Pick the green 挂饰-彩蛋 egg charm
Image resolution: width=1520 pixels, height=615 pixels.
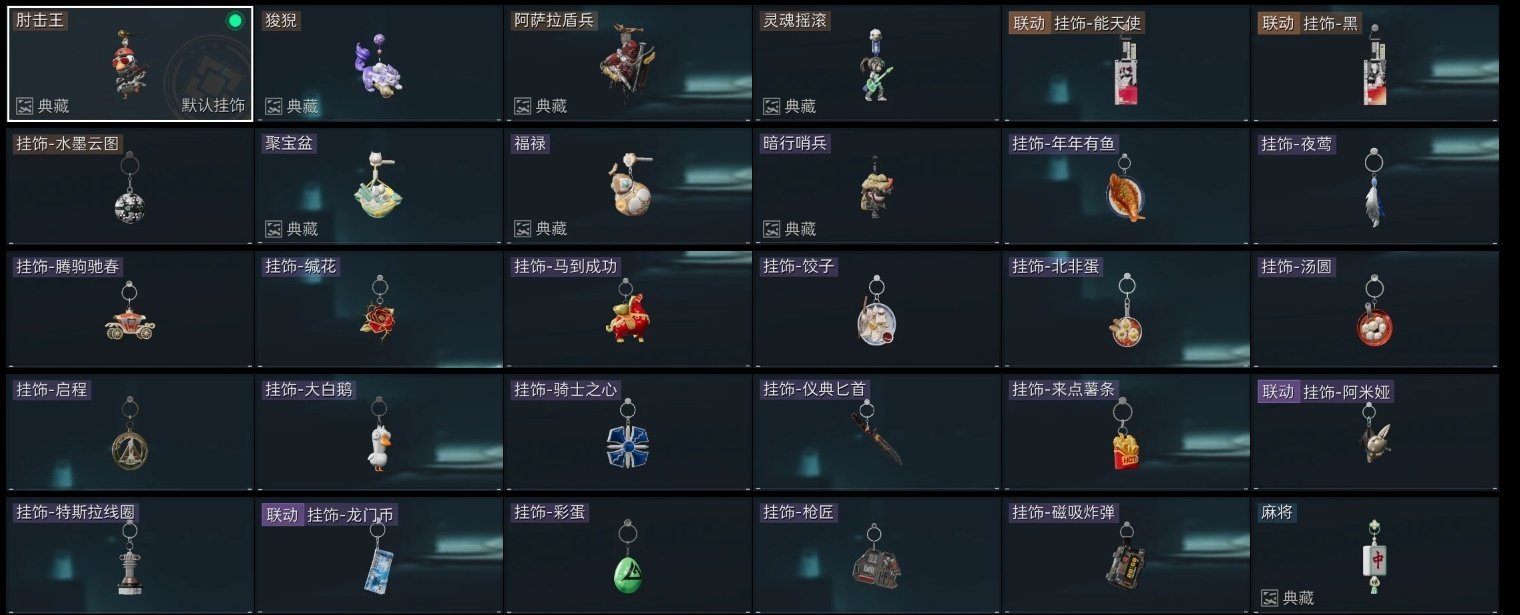coord(628,558)
